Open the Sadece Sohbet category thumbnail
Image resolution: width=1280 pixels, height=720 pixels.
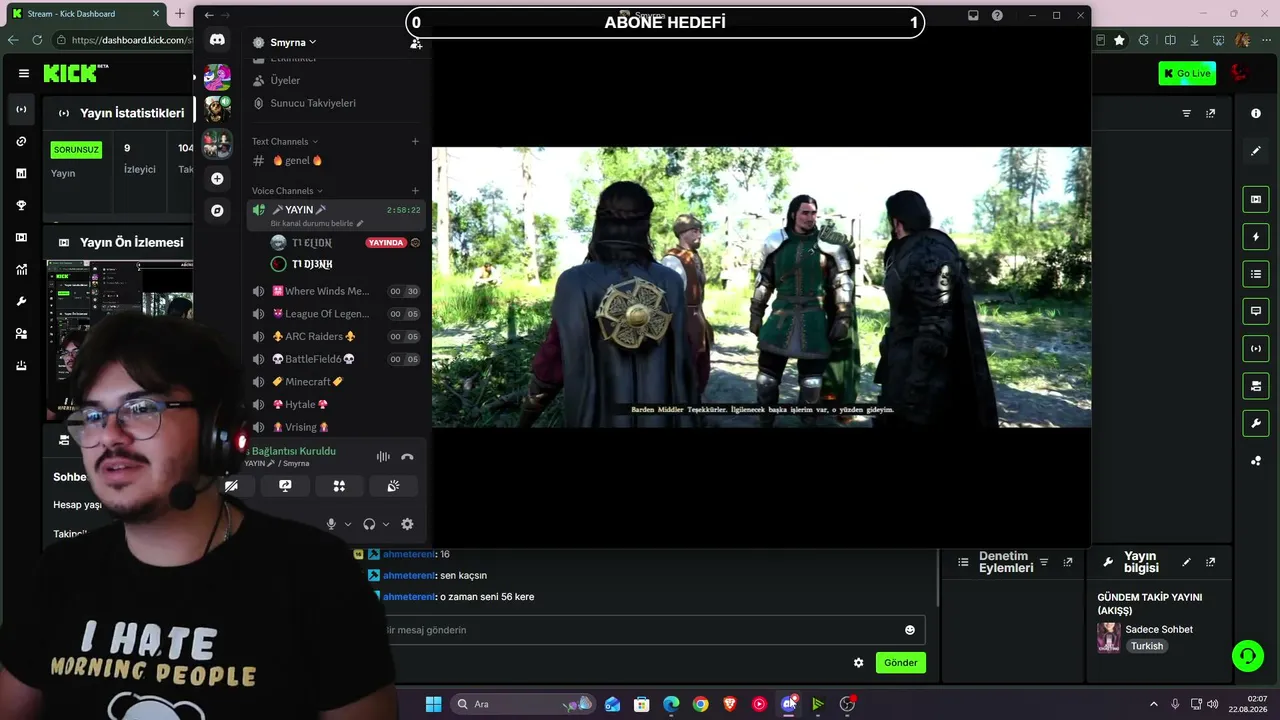click(x=1108, y=637)
